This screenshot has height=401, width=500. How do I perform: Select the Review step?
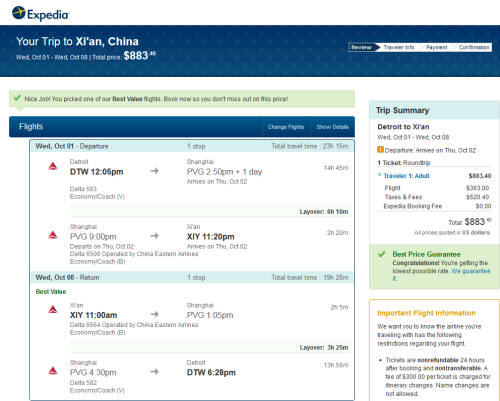pos(362,47)
